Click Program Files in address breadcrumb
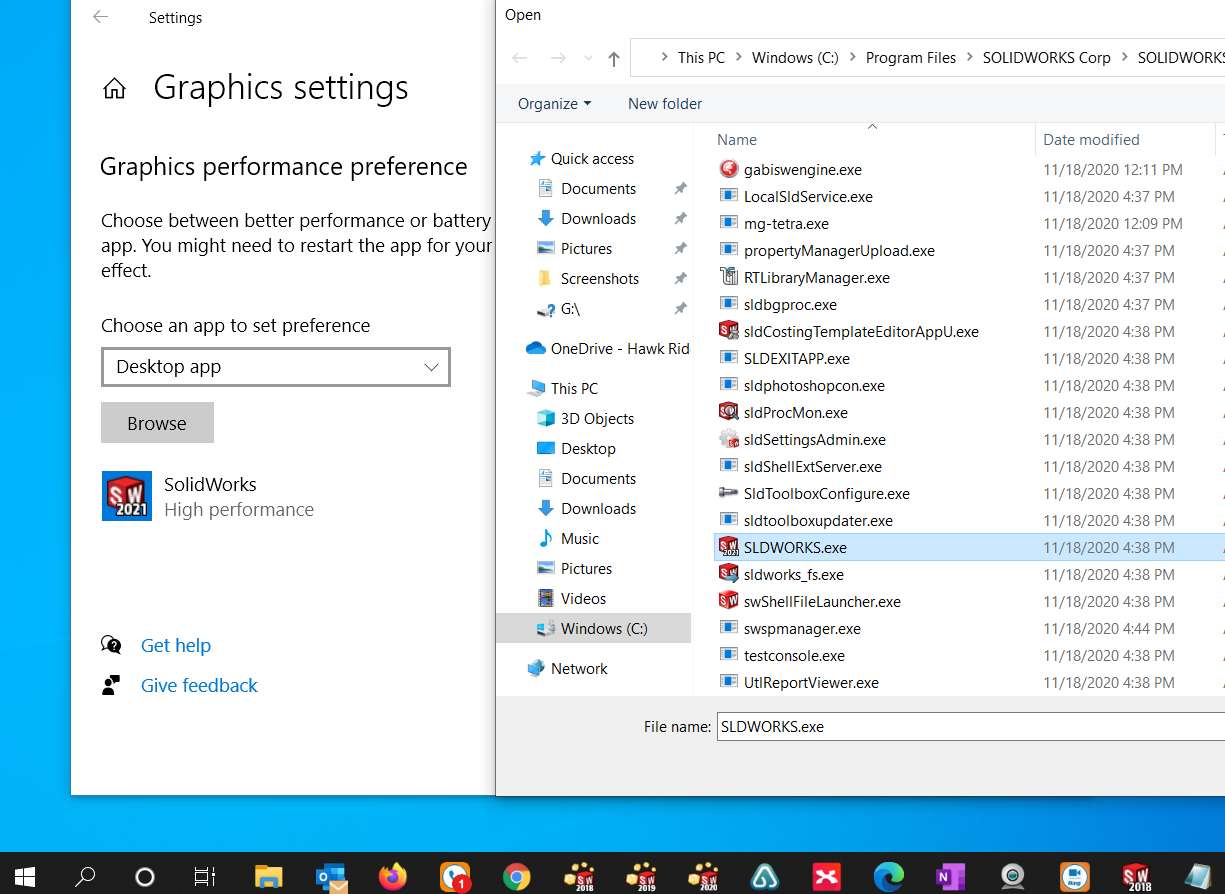 click(x=911, y=58)
